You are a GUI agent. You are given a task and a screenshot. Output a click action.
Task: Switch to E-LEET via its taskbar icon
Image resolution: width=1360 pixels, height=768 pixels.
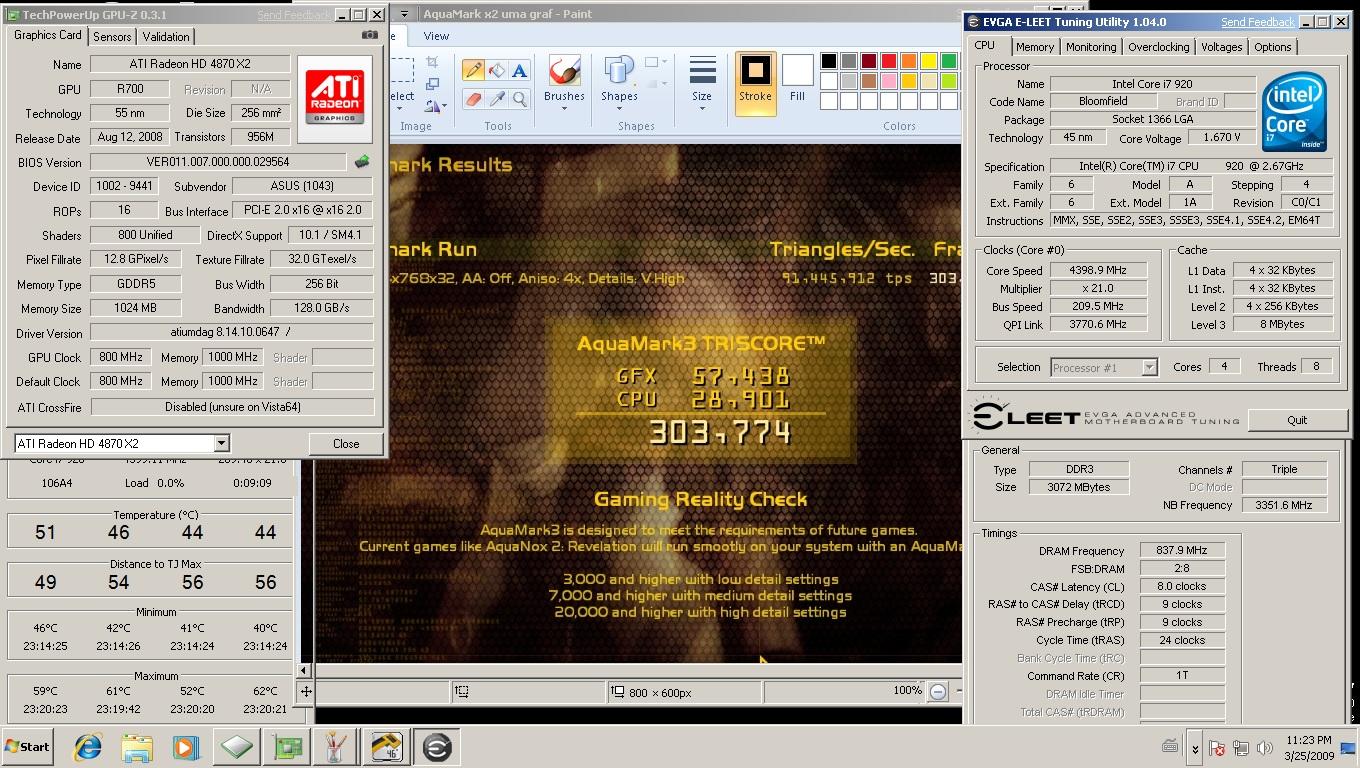coord(437,747)
